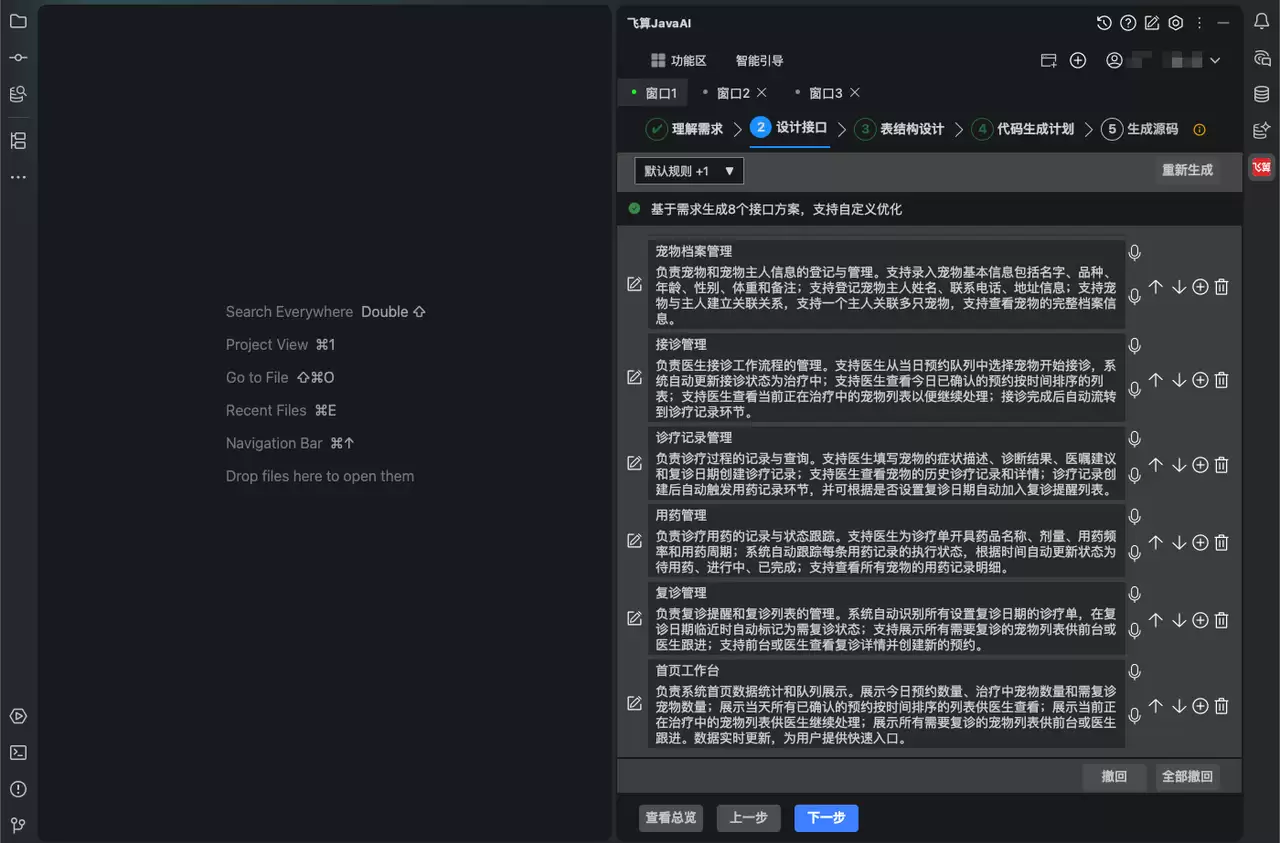
Task: Close the 窗口3 tab
Action: 853,93
